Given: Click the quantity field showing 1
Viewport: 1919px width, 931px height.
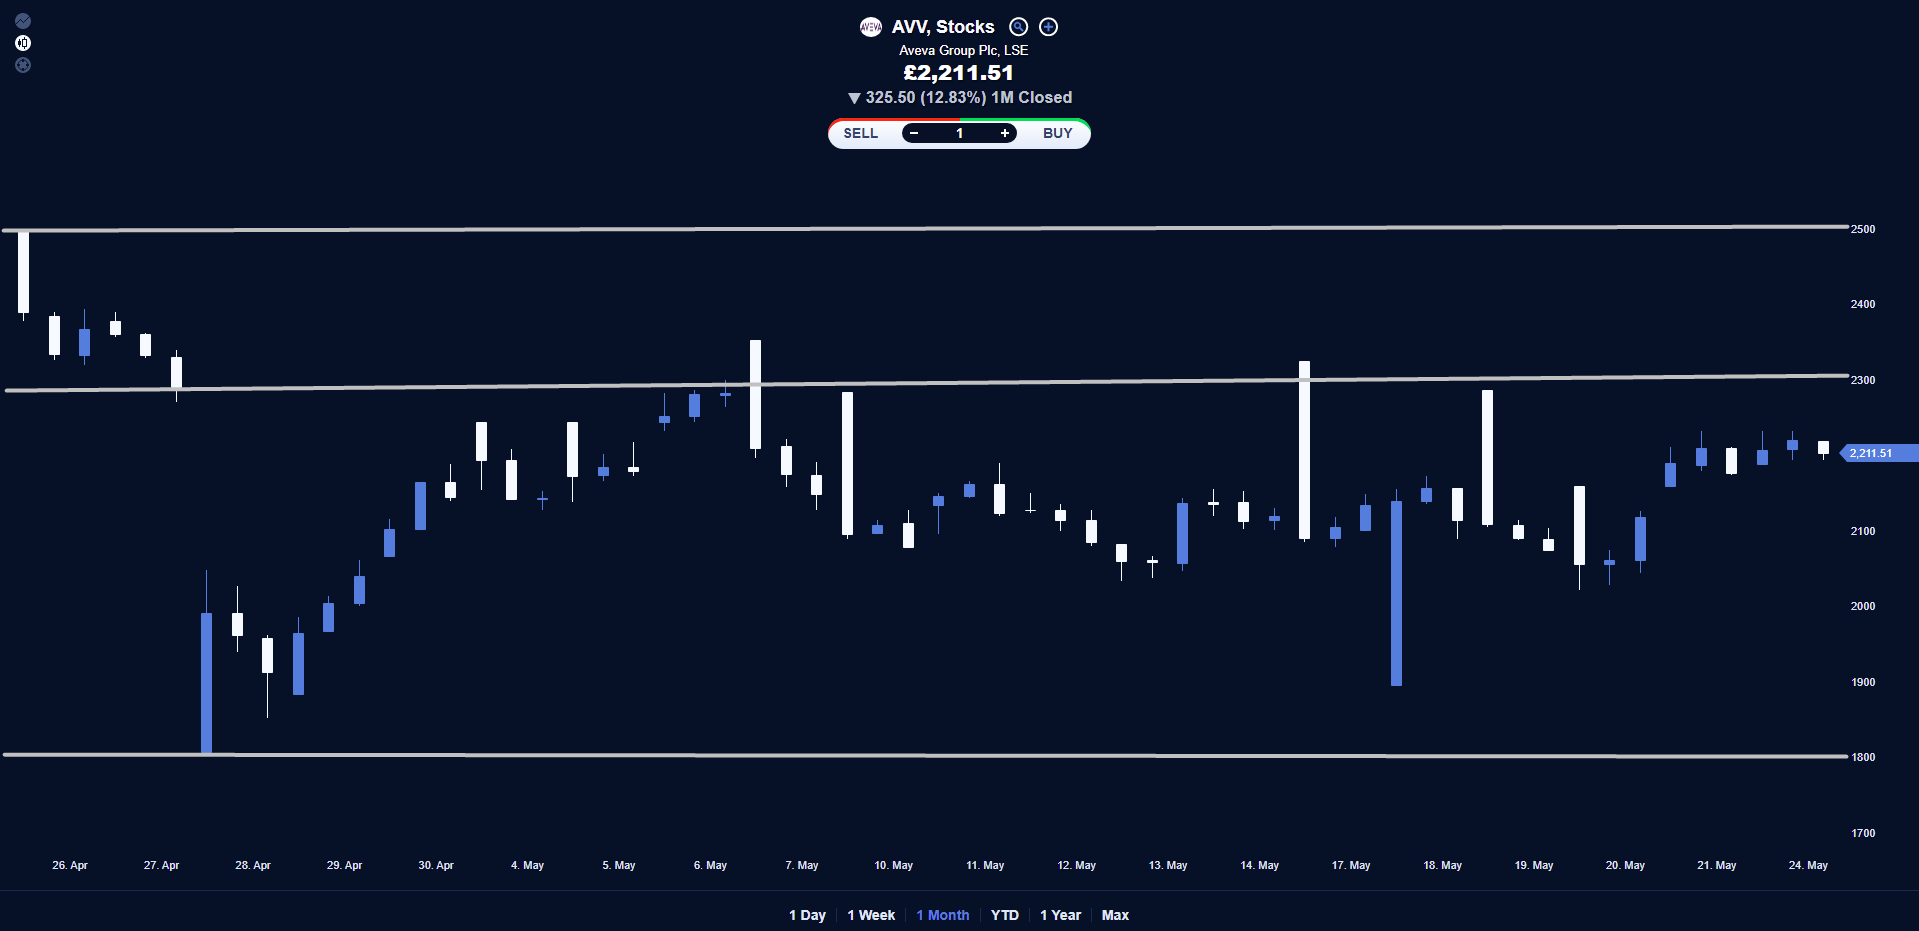Looking at the screenshot, I should 959,133.
